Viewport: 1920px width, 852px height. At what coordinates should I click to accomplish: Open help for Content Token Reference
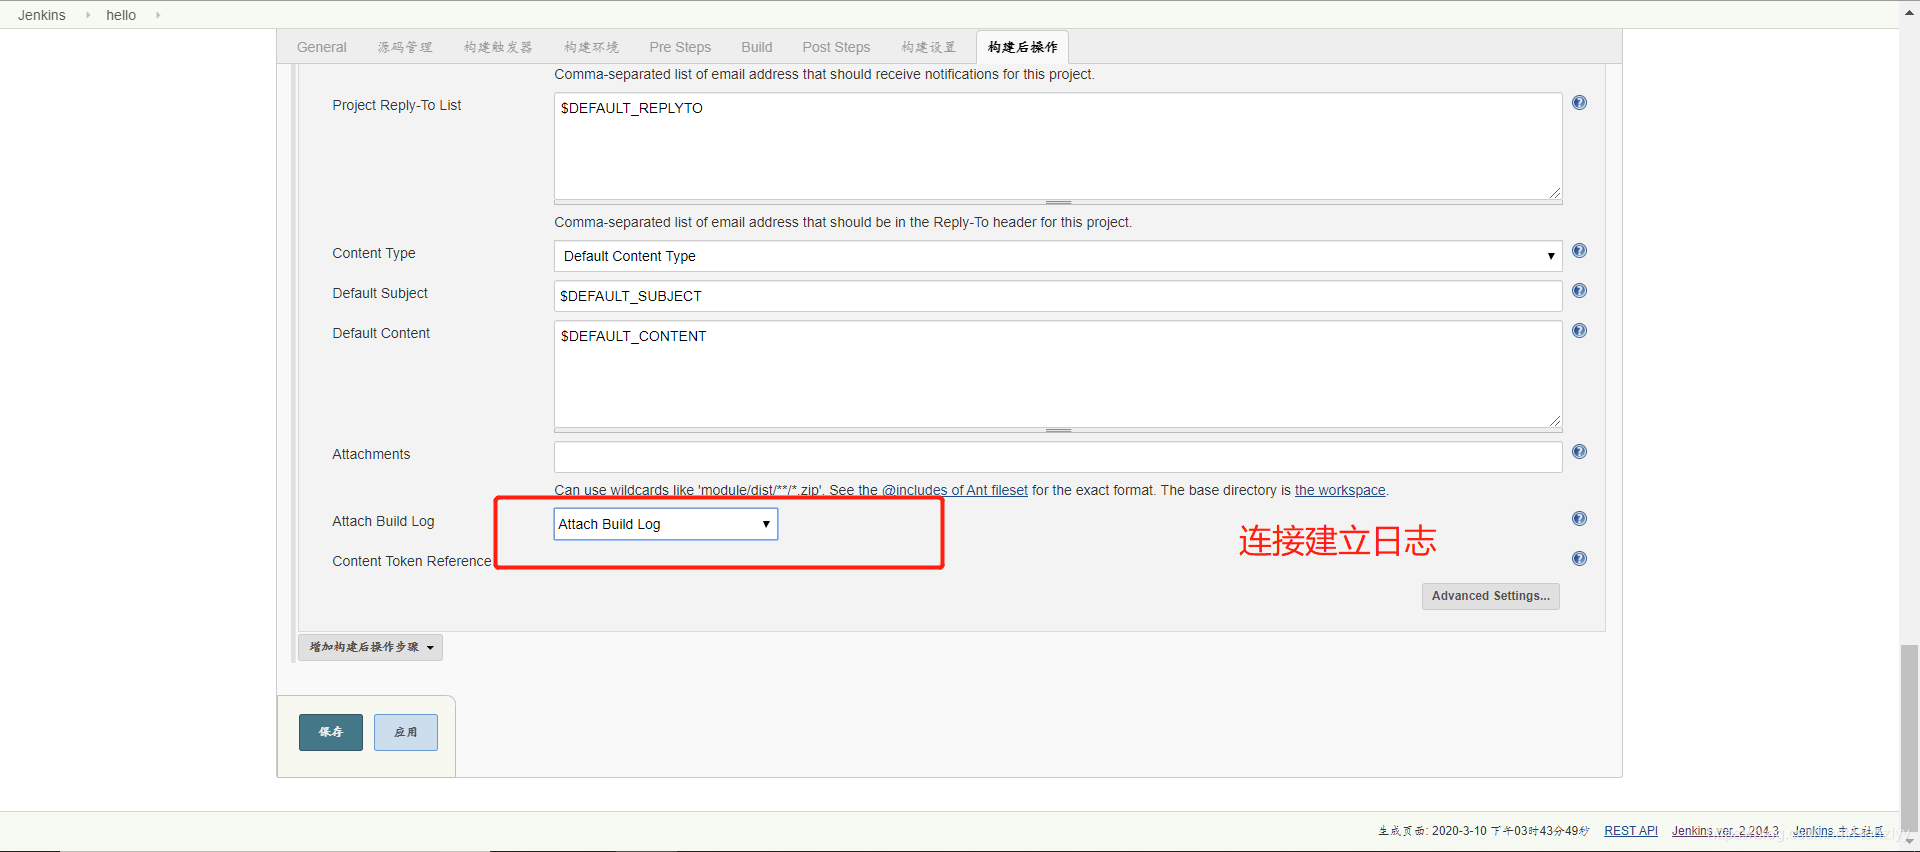[x=1579, y=559]
